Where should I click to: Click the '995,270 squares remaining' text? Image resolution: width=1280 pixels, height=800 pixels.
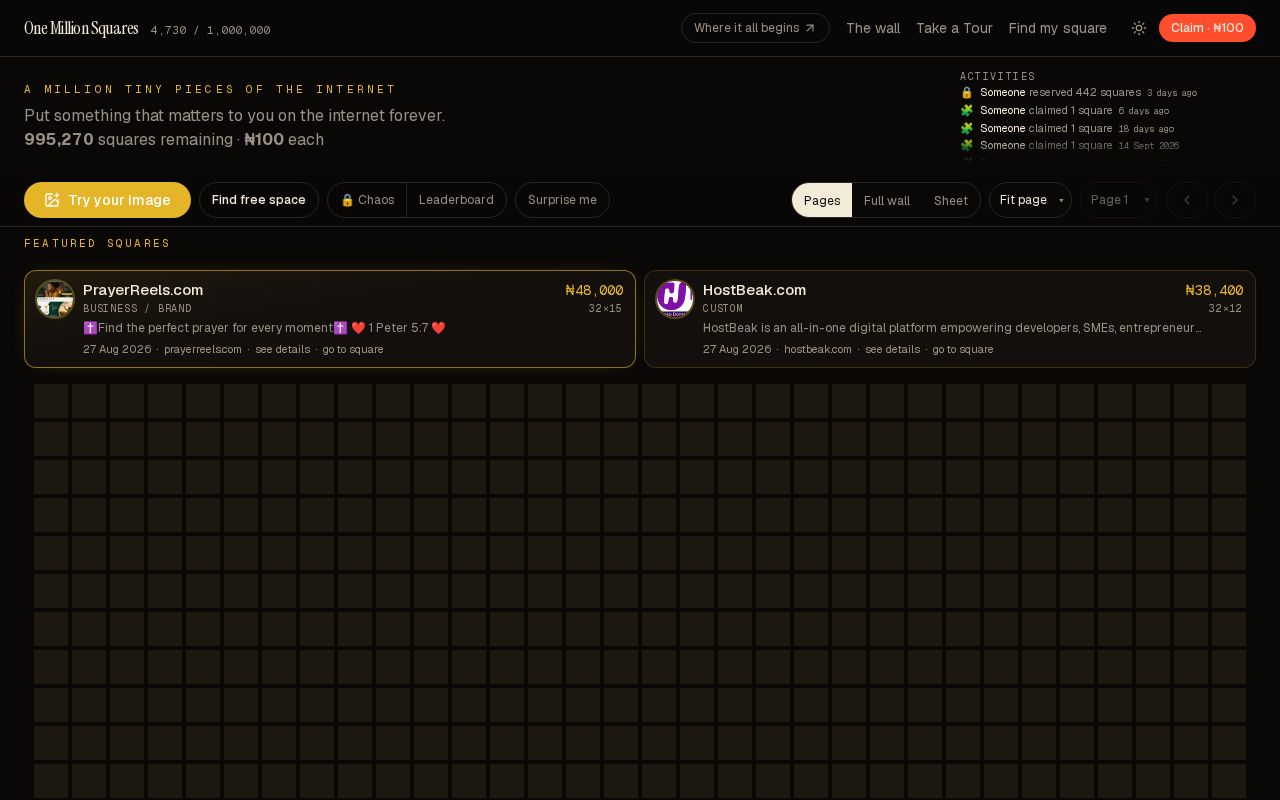click(128, 139)
